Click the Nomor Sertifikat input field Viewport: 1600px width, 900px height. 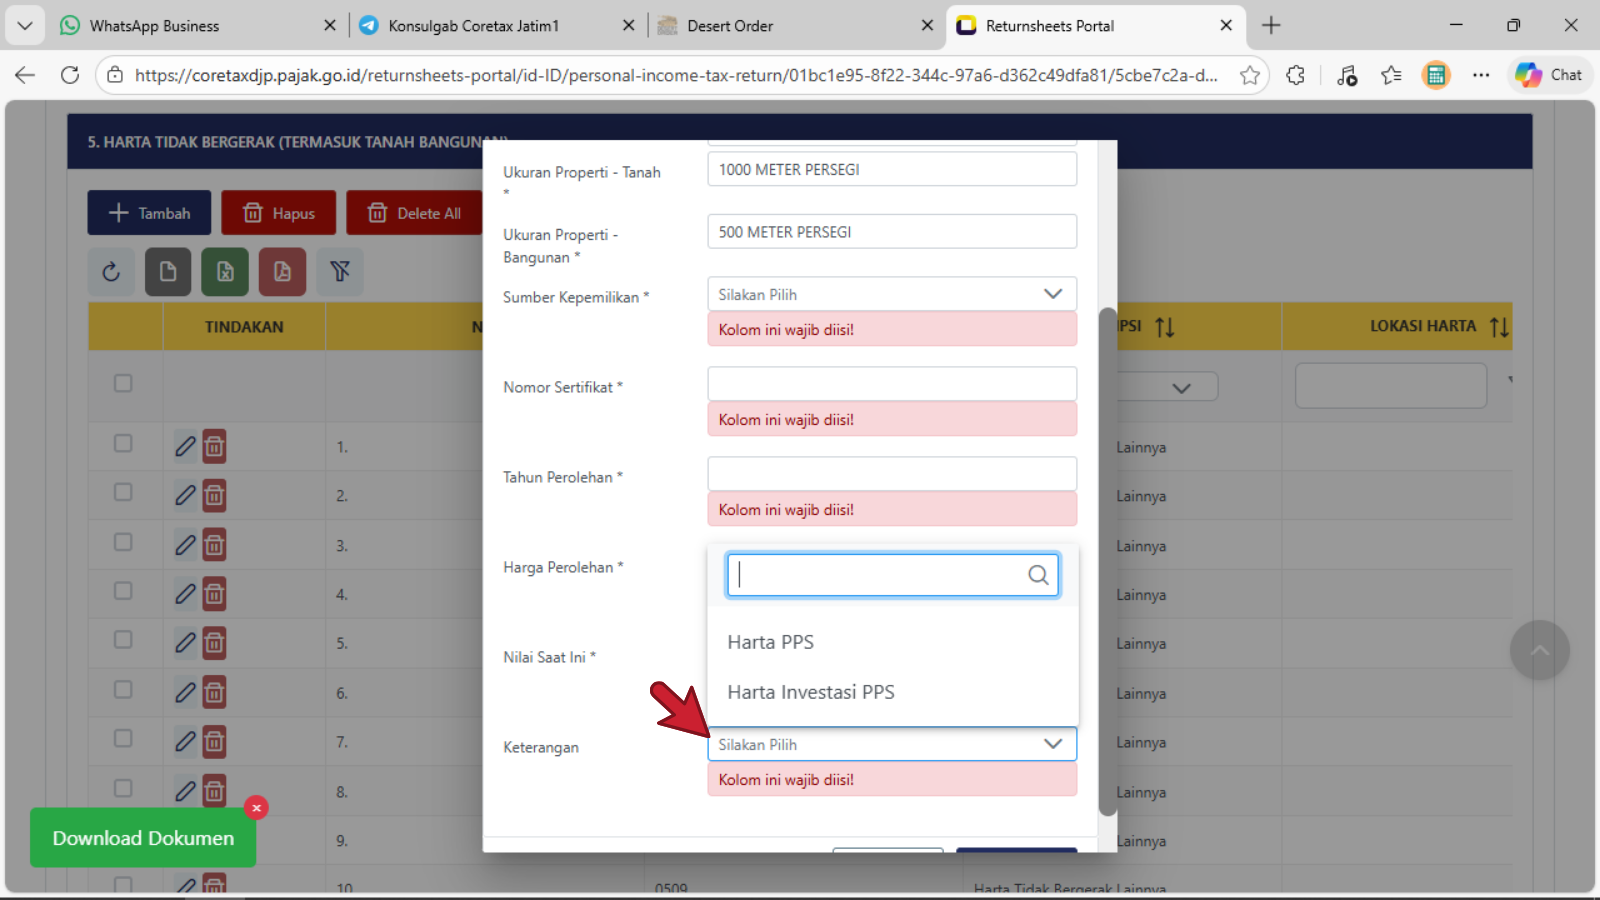(x=891, y=384)
